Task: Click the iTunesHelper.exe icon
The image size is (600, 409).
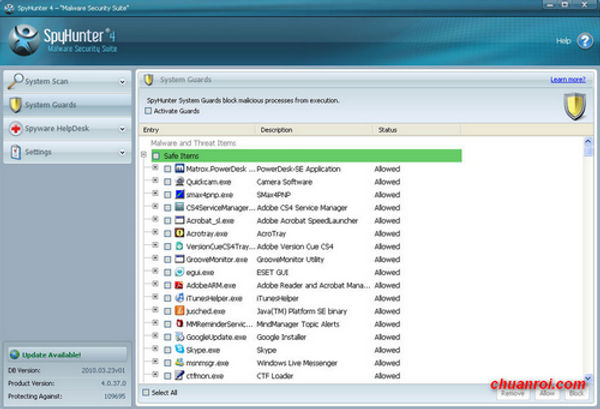Action: pos(179,298)
